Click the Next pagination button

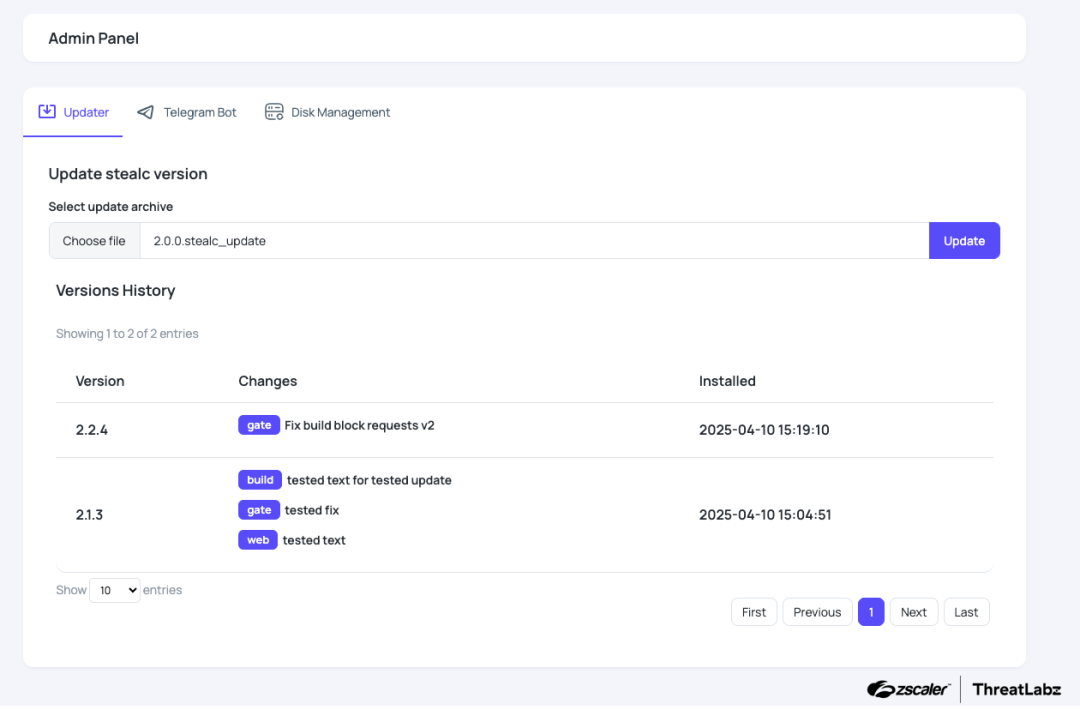(x=913, y=611)
